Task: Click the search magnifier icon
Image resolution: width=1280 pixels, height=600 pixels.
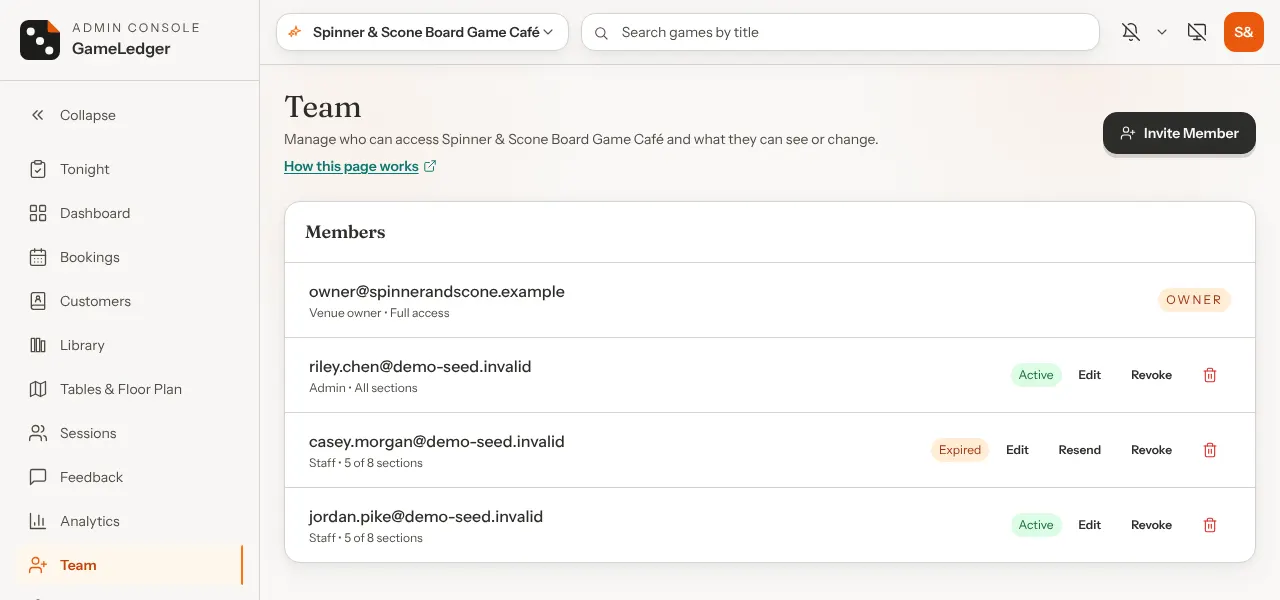Action: 601,33
